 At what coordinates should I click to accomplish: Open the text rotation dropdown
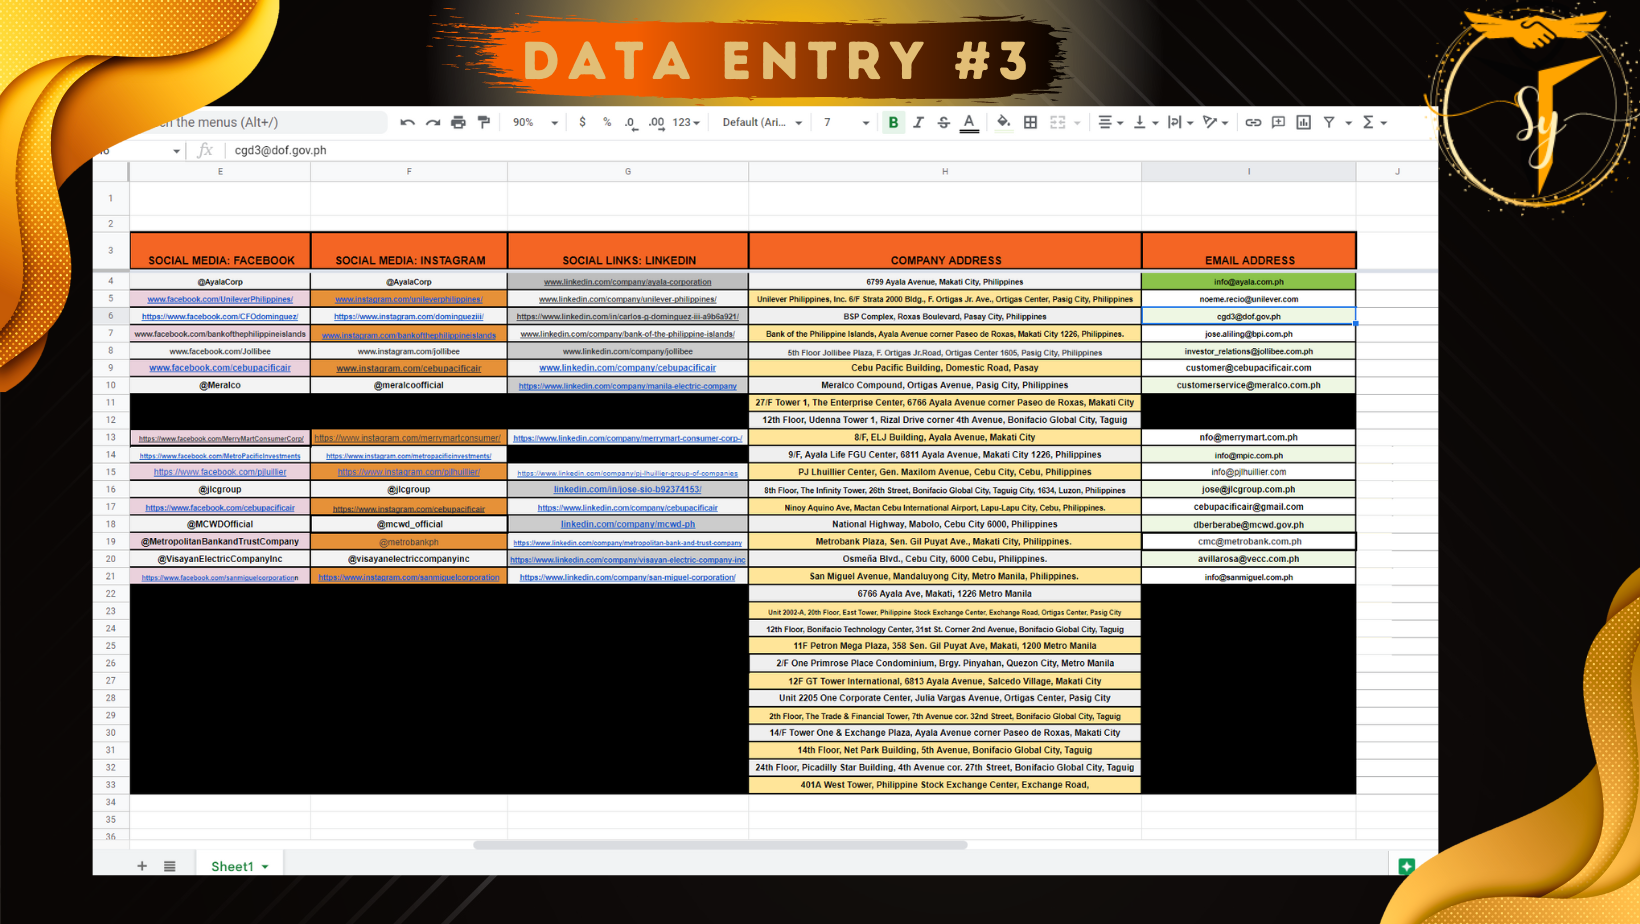(x=1215, y=122)
